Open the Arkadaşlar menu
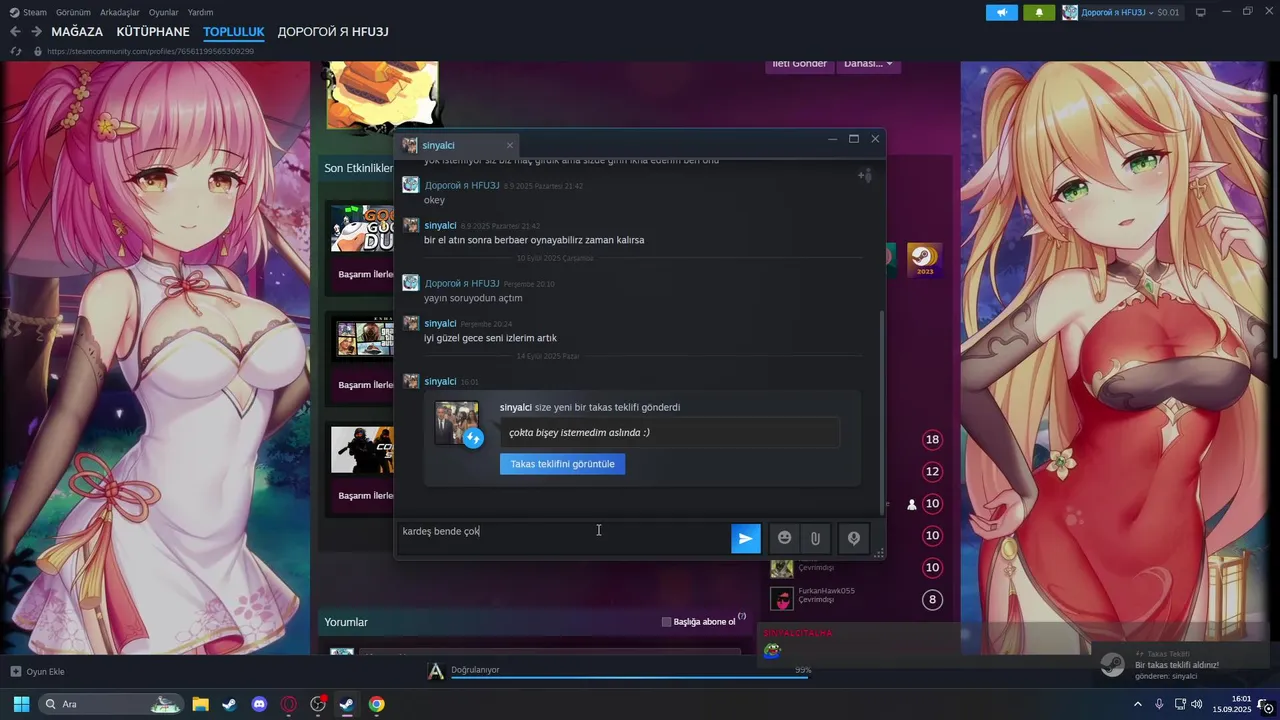The height and width of the screenshot is (720, 1280). [x=120, y=12]
